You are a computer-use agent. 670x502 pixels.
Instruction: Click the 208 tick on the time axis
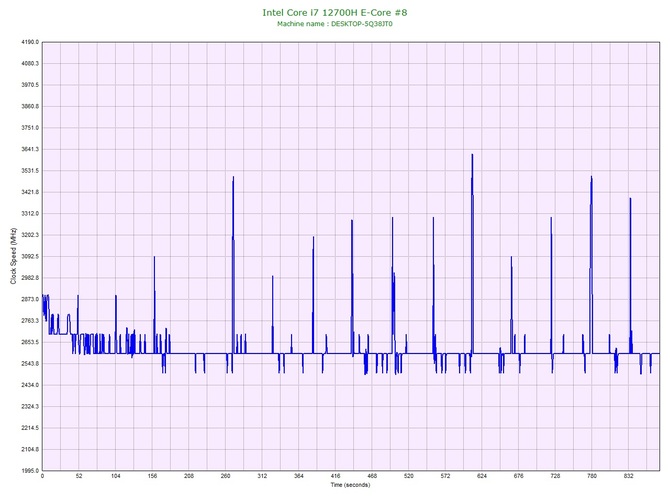189,476
